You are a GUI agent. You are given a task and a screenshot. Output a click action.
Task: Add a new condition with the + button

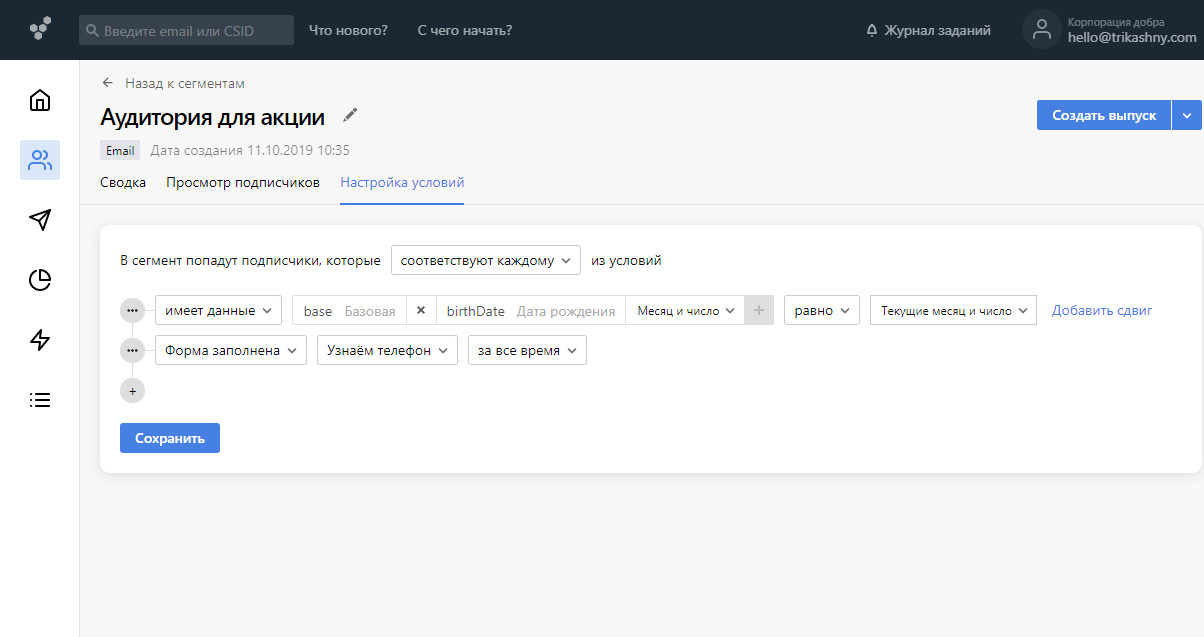(x=132, y=390)
